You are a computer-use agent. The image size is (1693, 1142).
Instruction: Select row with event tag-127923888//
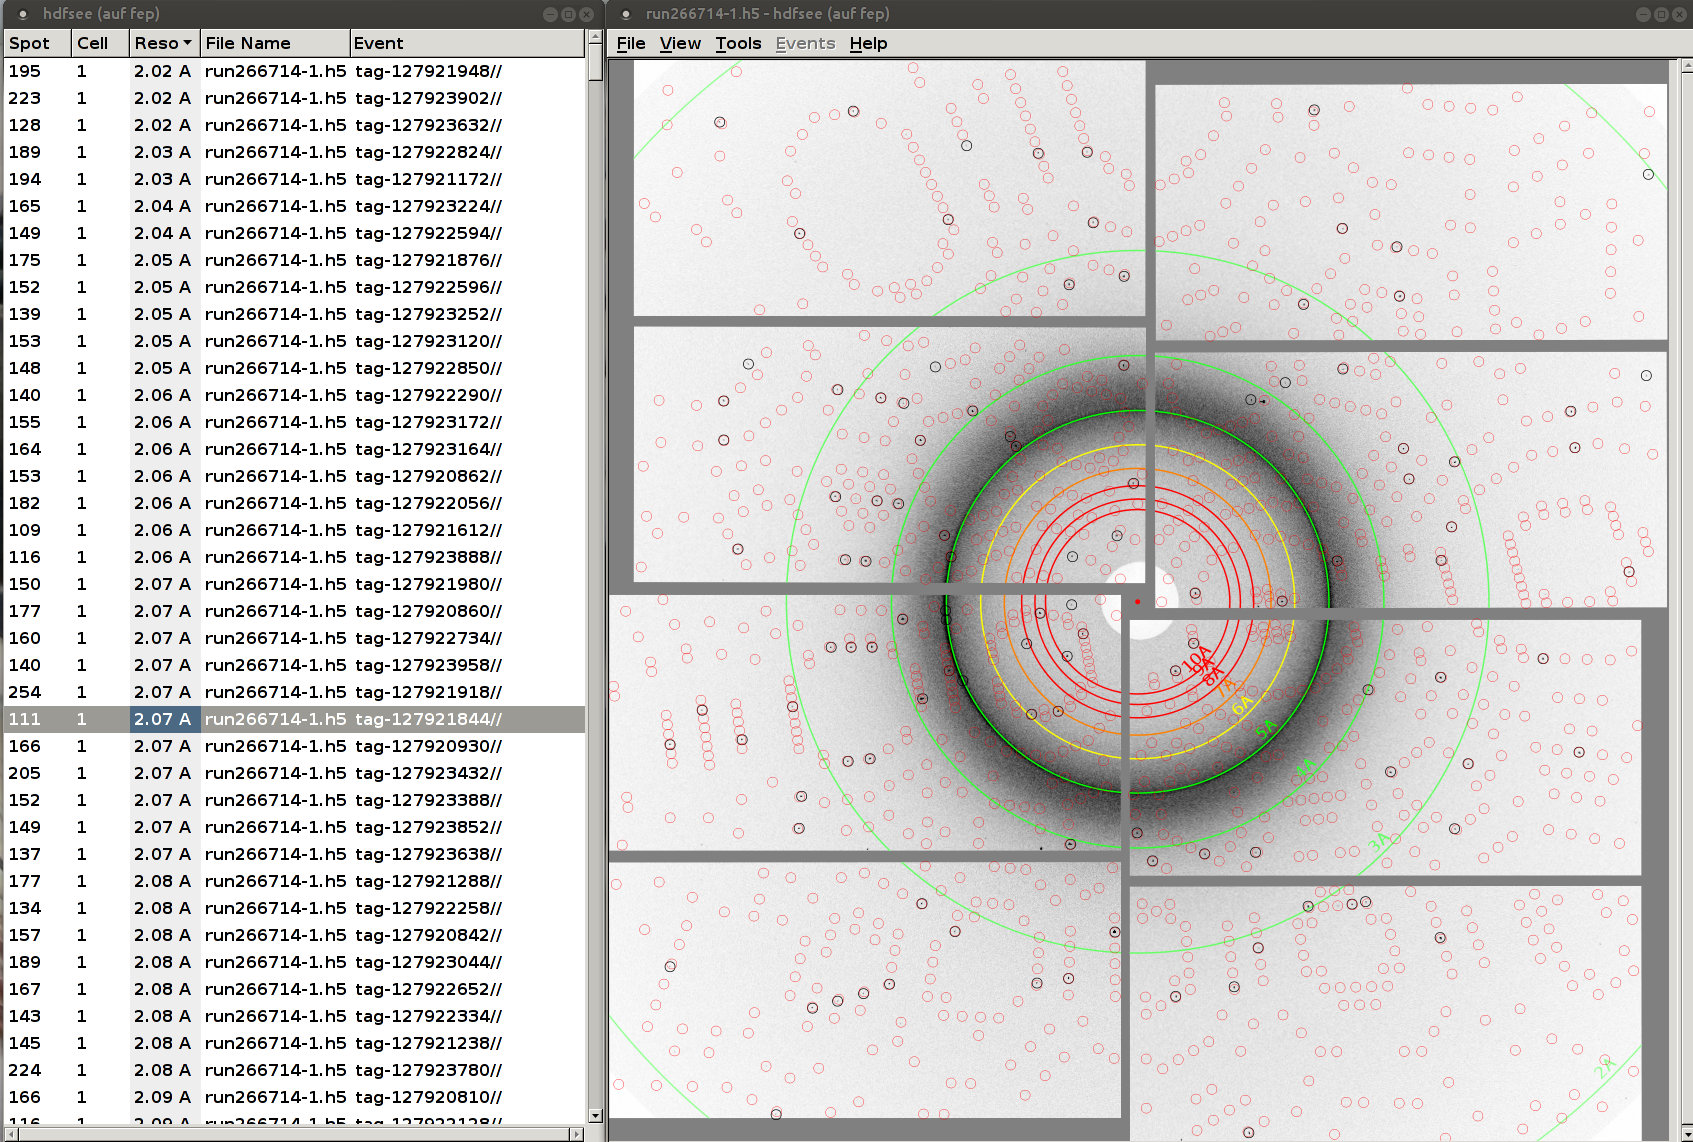pyautogui.click(x=295, y=557)
